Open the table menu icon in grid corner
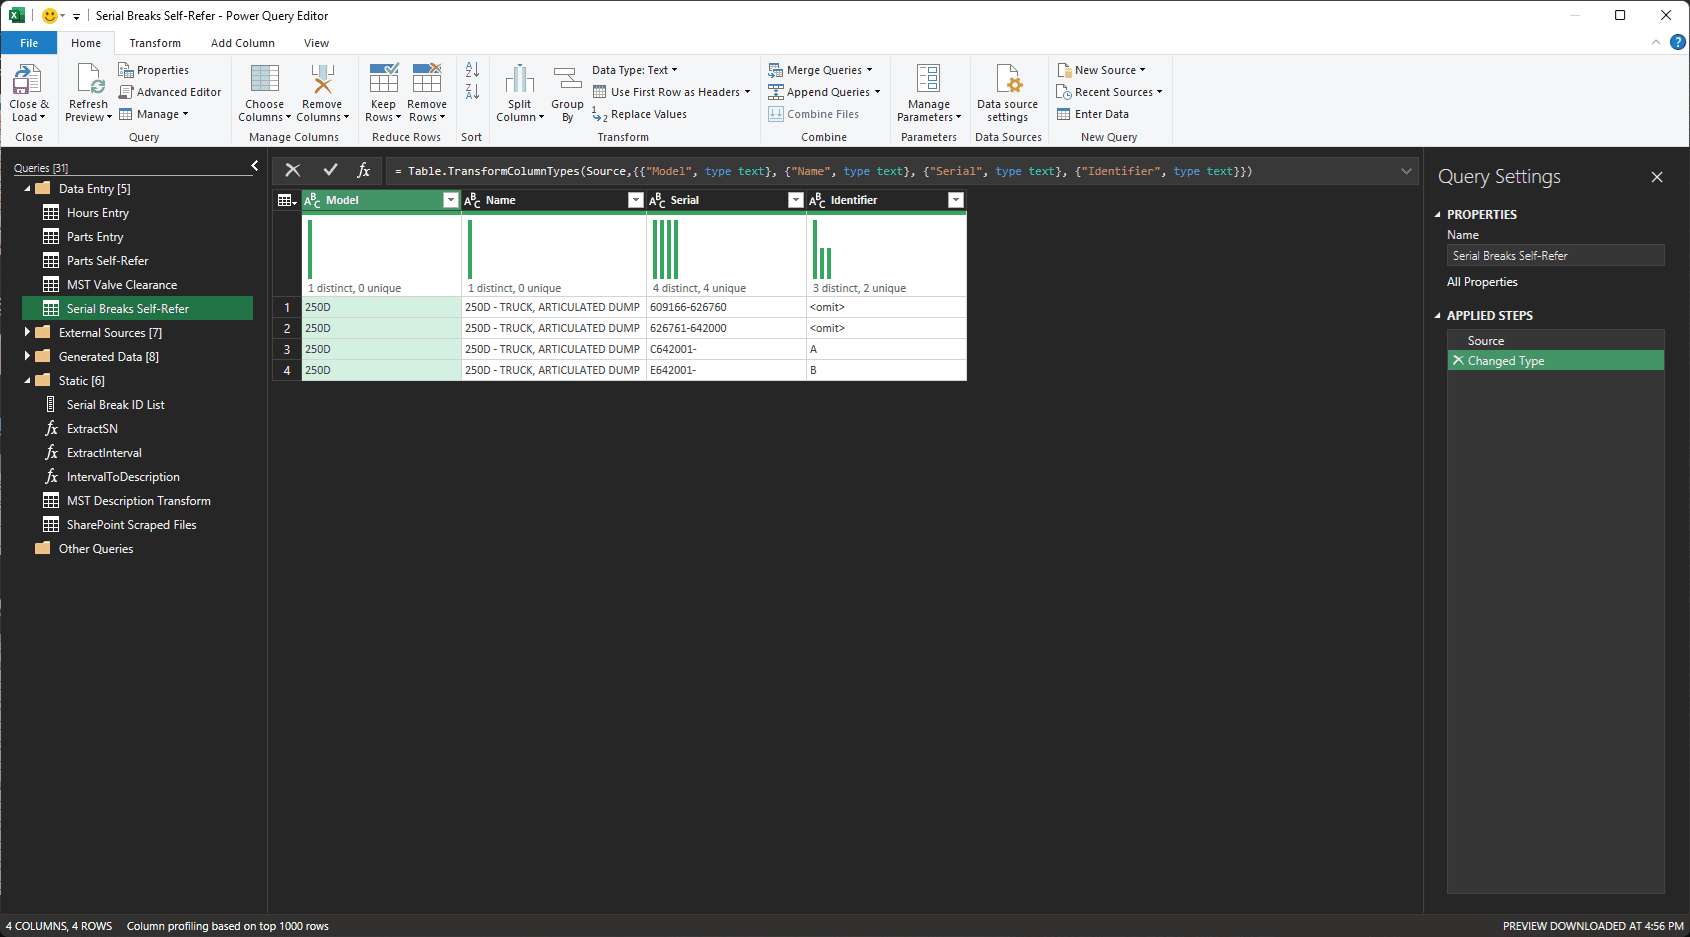Viewport: 1690px width, 937px height. click(287, 200)
